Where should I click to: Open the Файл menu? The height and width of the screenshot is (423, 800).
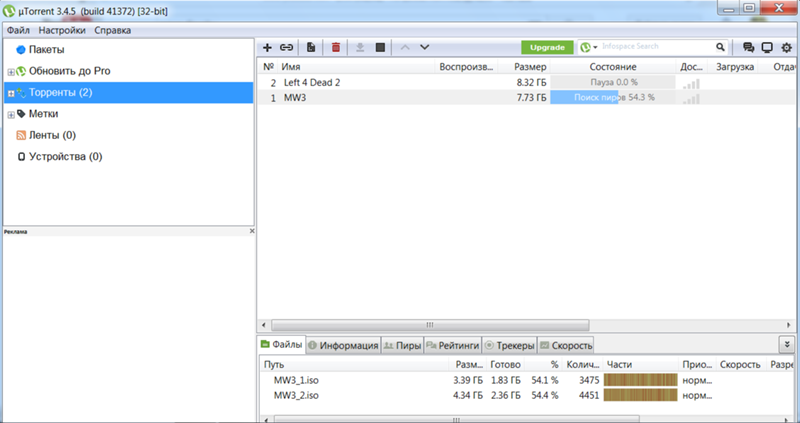coord(18,30)
